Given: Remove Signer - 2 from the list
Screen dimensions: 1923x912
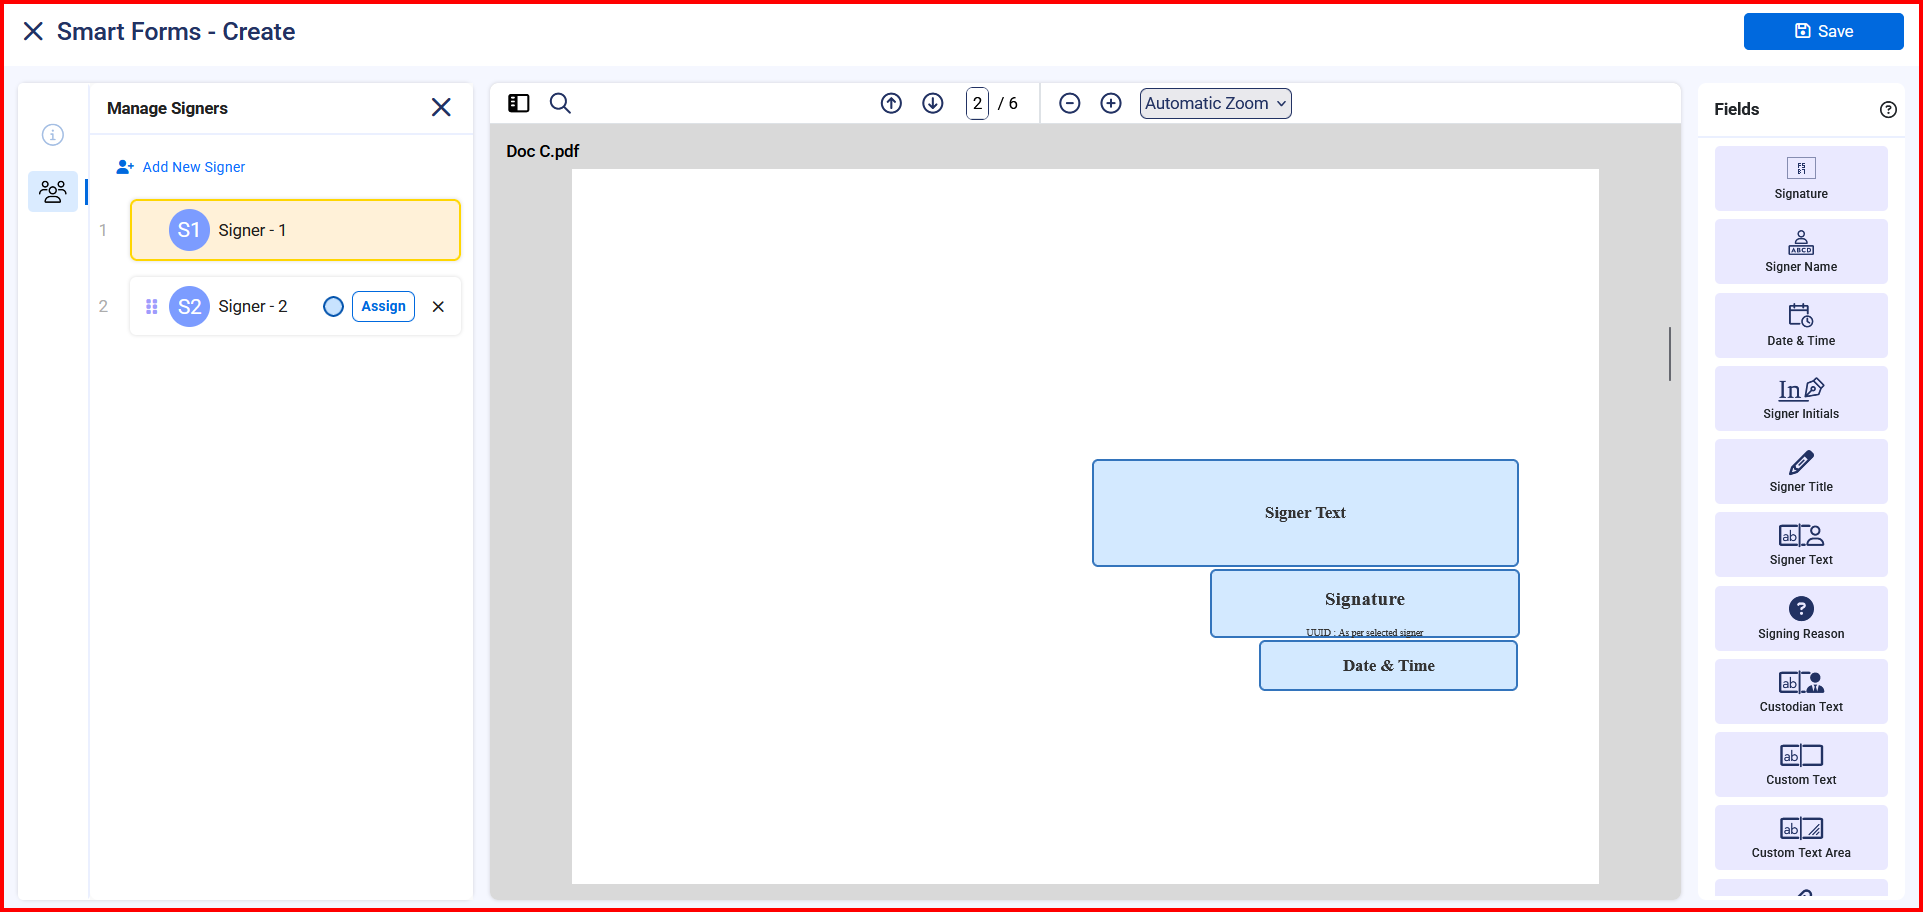Looking at the screenshot, I should click(438, 307).
